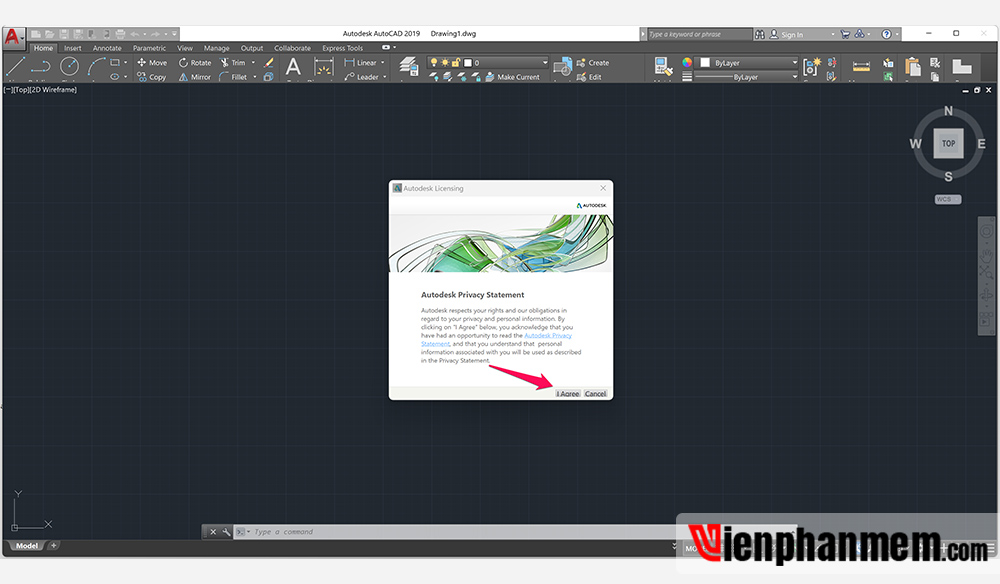The image size is (1000, 584).
Task: Select the Dimension tool
Action: (x=323, y=67)
